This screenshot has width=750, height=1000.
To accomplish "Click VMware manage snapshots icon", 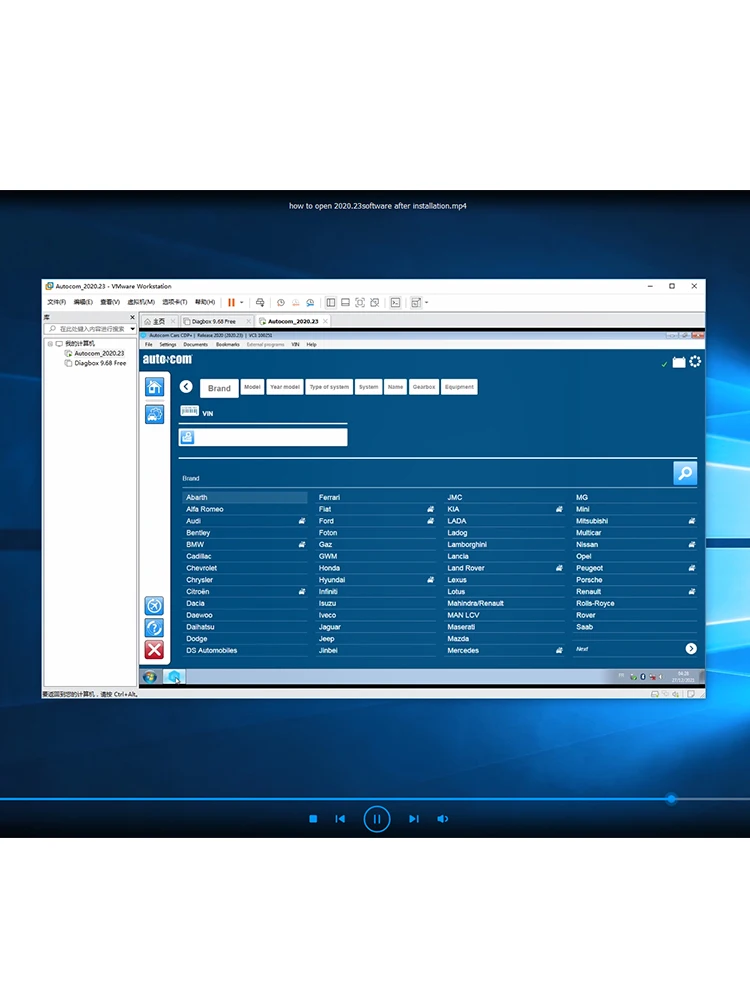I will click(310, 302).
